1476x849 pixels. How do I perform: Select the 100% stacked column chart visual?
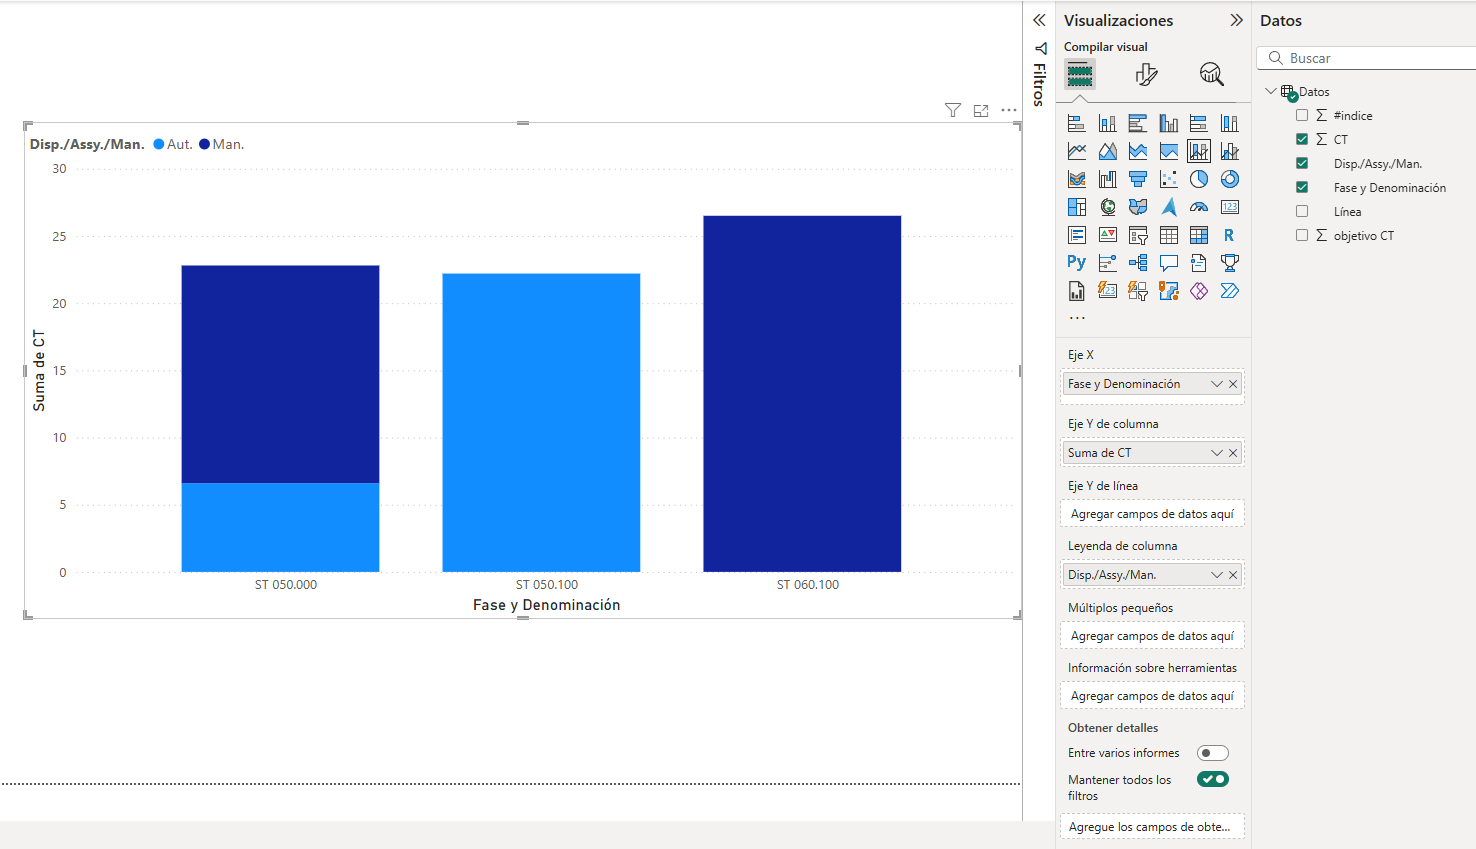[x=1230, y=123]
